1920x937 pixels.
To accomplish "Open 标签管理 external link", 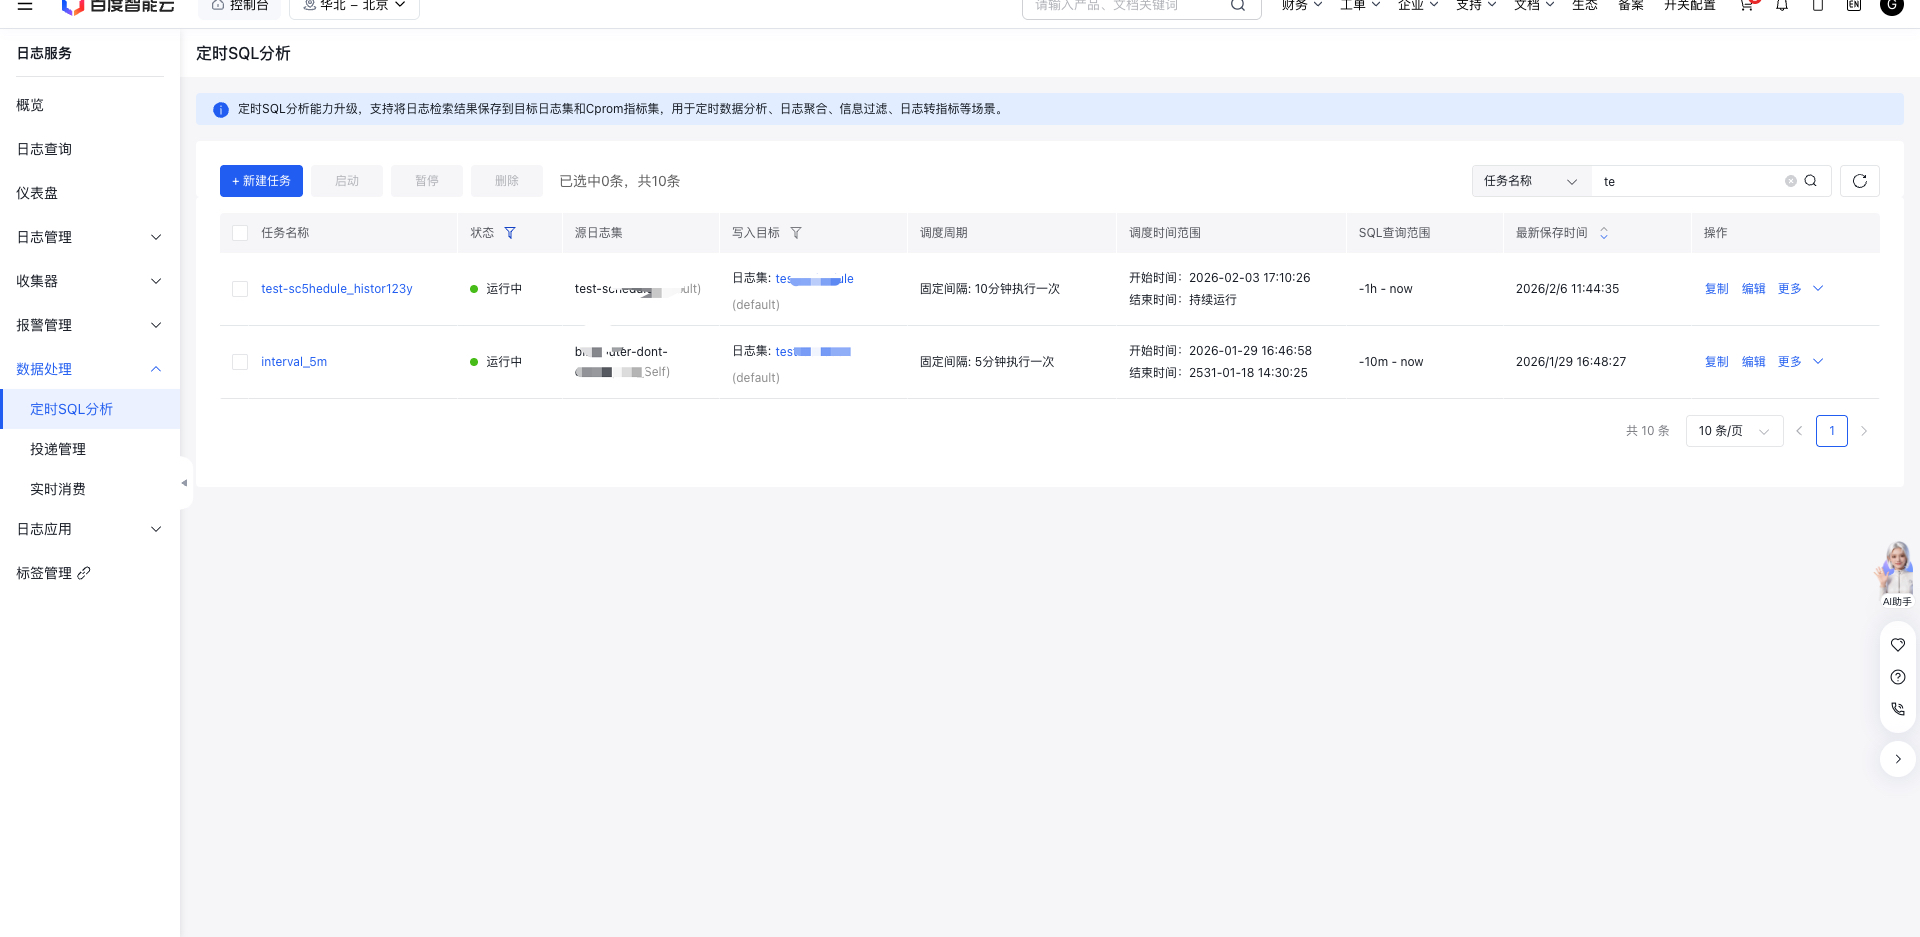I will click(x=54, y=573).
